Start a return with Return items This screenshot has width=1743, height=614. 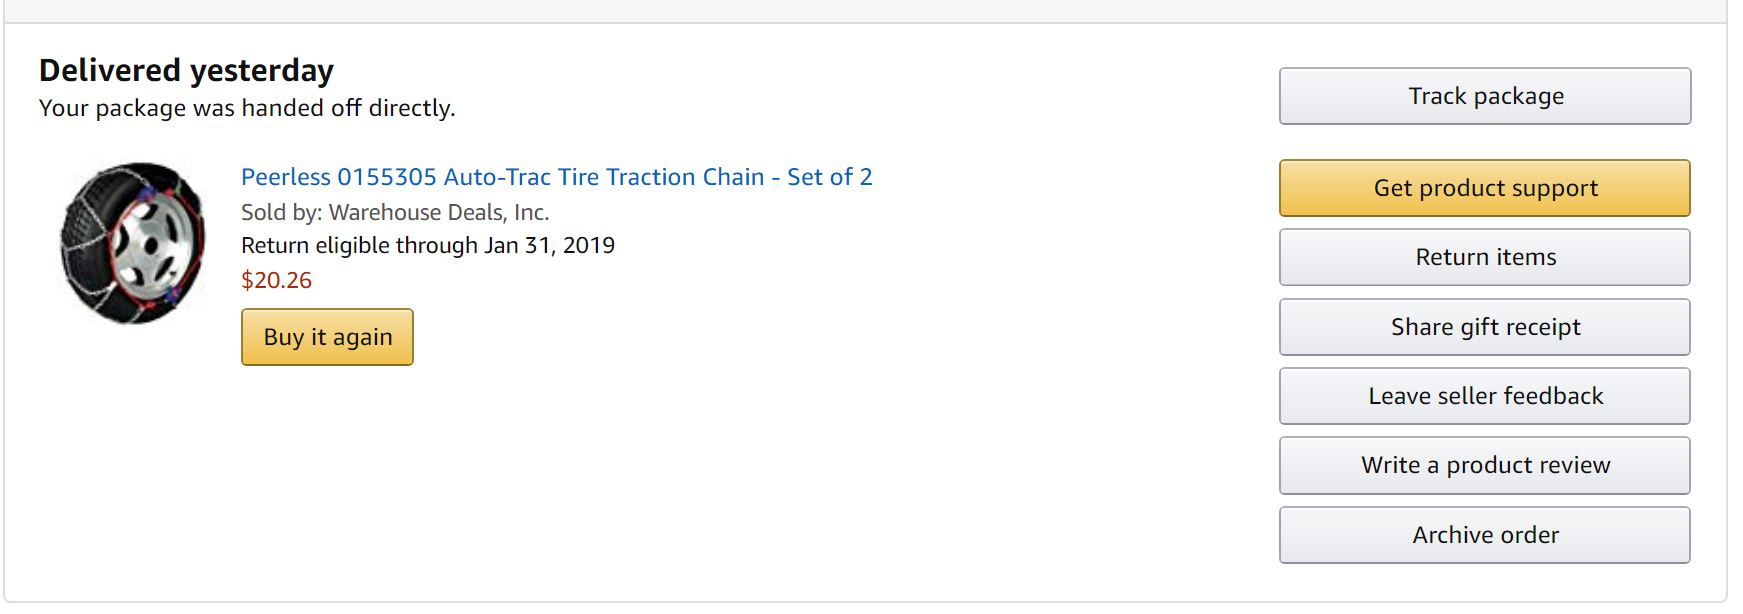pos(1485,257)
